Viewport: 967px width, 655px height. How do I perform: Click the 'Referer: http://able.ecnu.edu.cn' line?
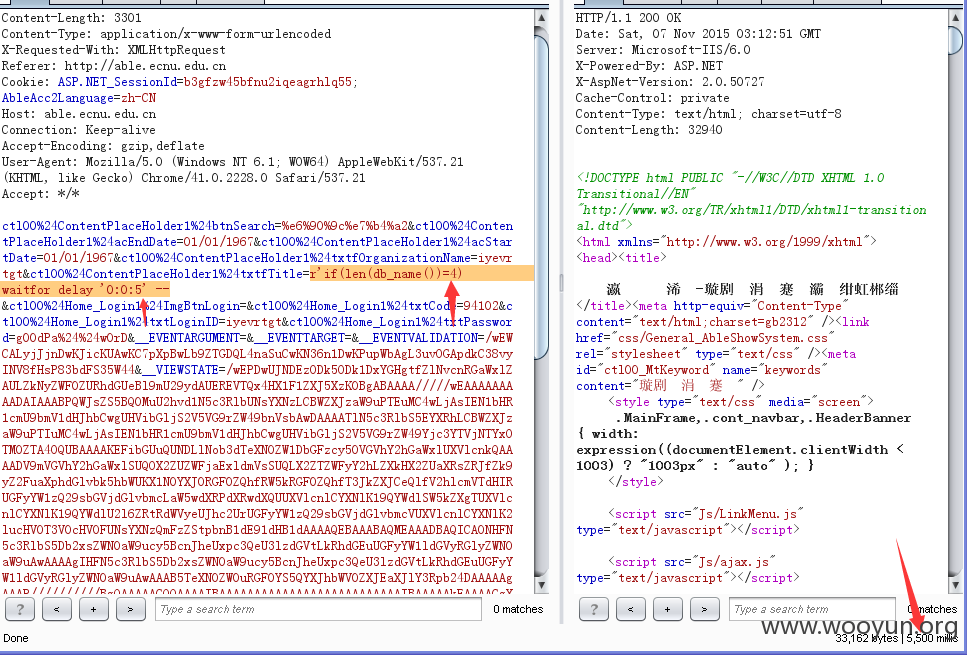[x=113, y=66]
